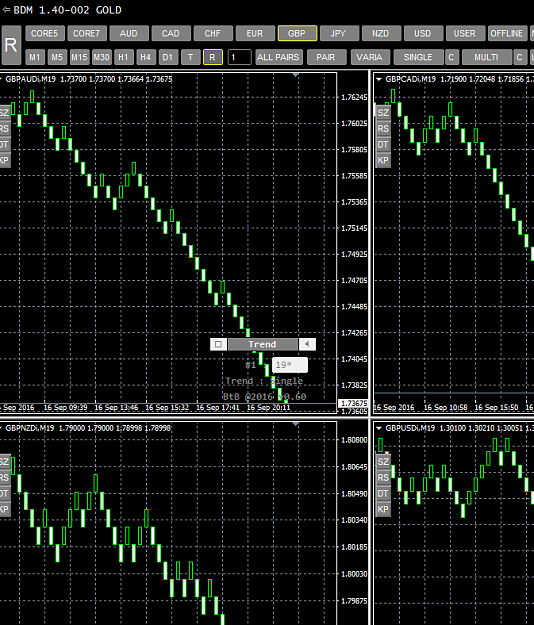Click DT button on GBPNZD chart
Image resolution: width=534 pixels, height=625 pixels.
[x=5, y=494]
